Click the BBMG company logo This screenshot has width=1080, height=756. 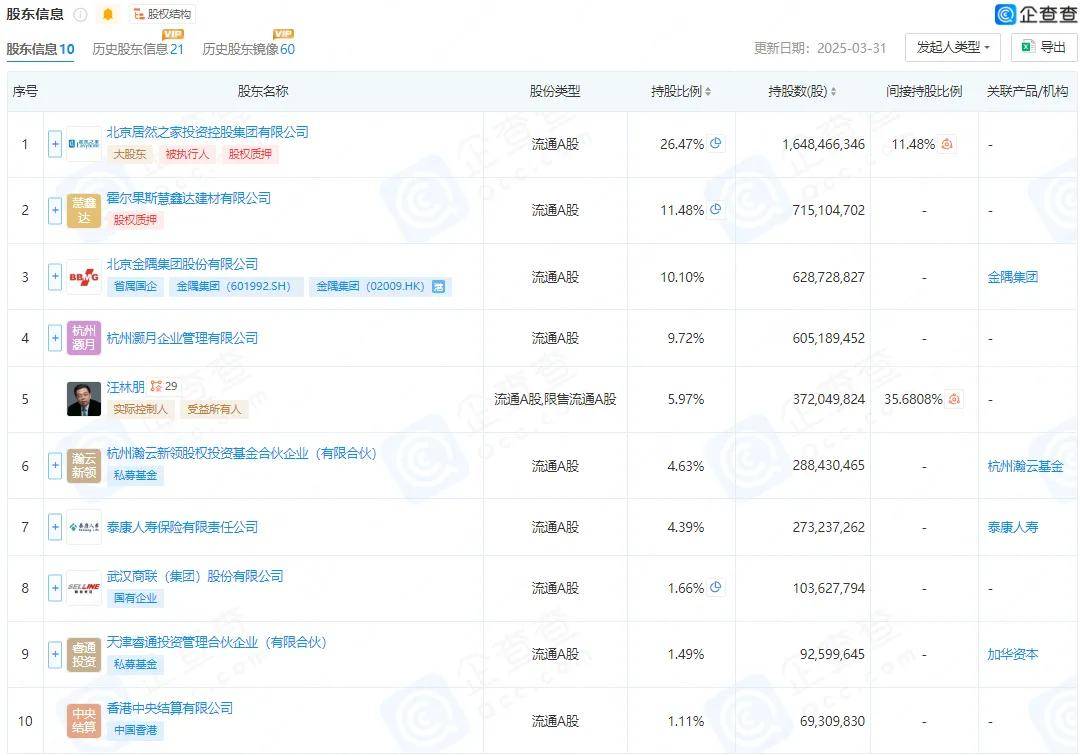(84, 277)
